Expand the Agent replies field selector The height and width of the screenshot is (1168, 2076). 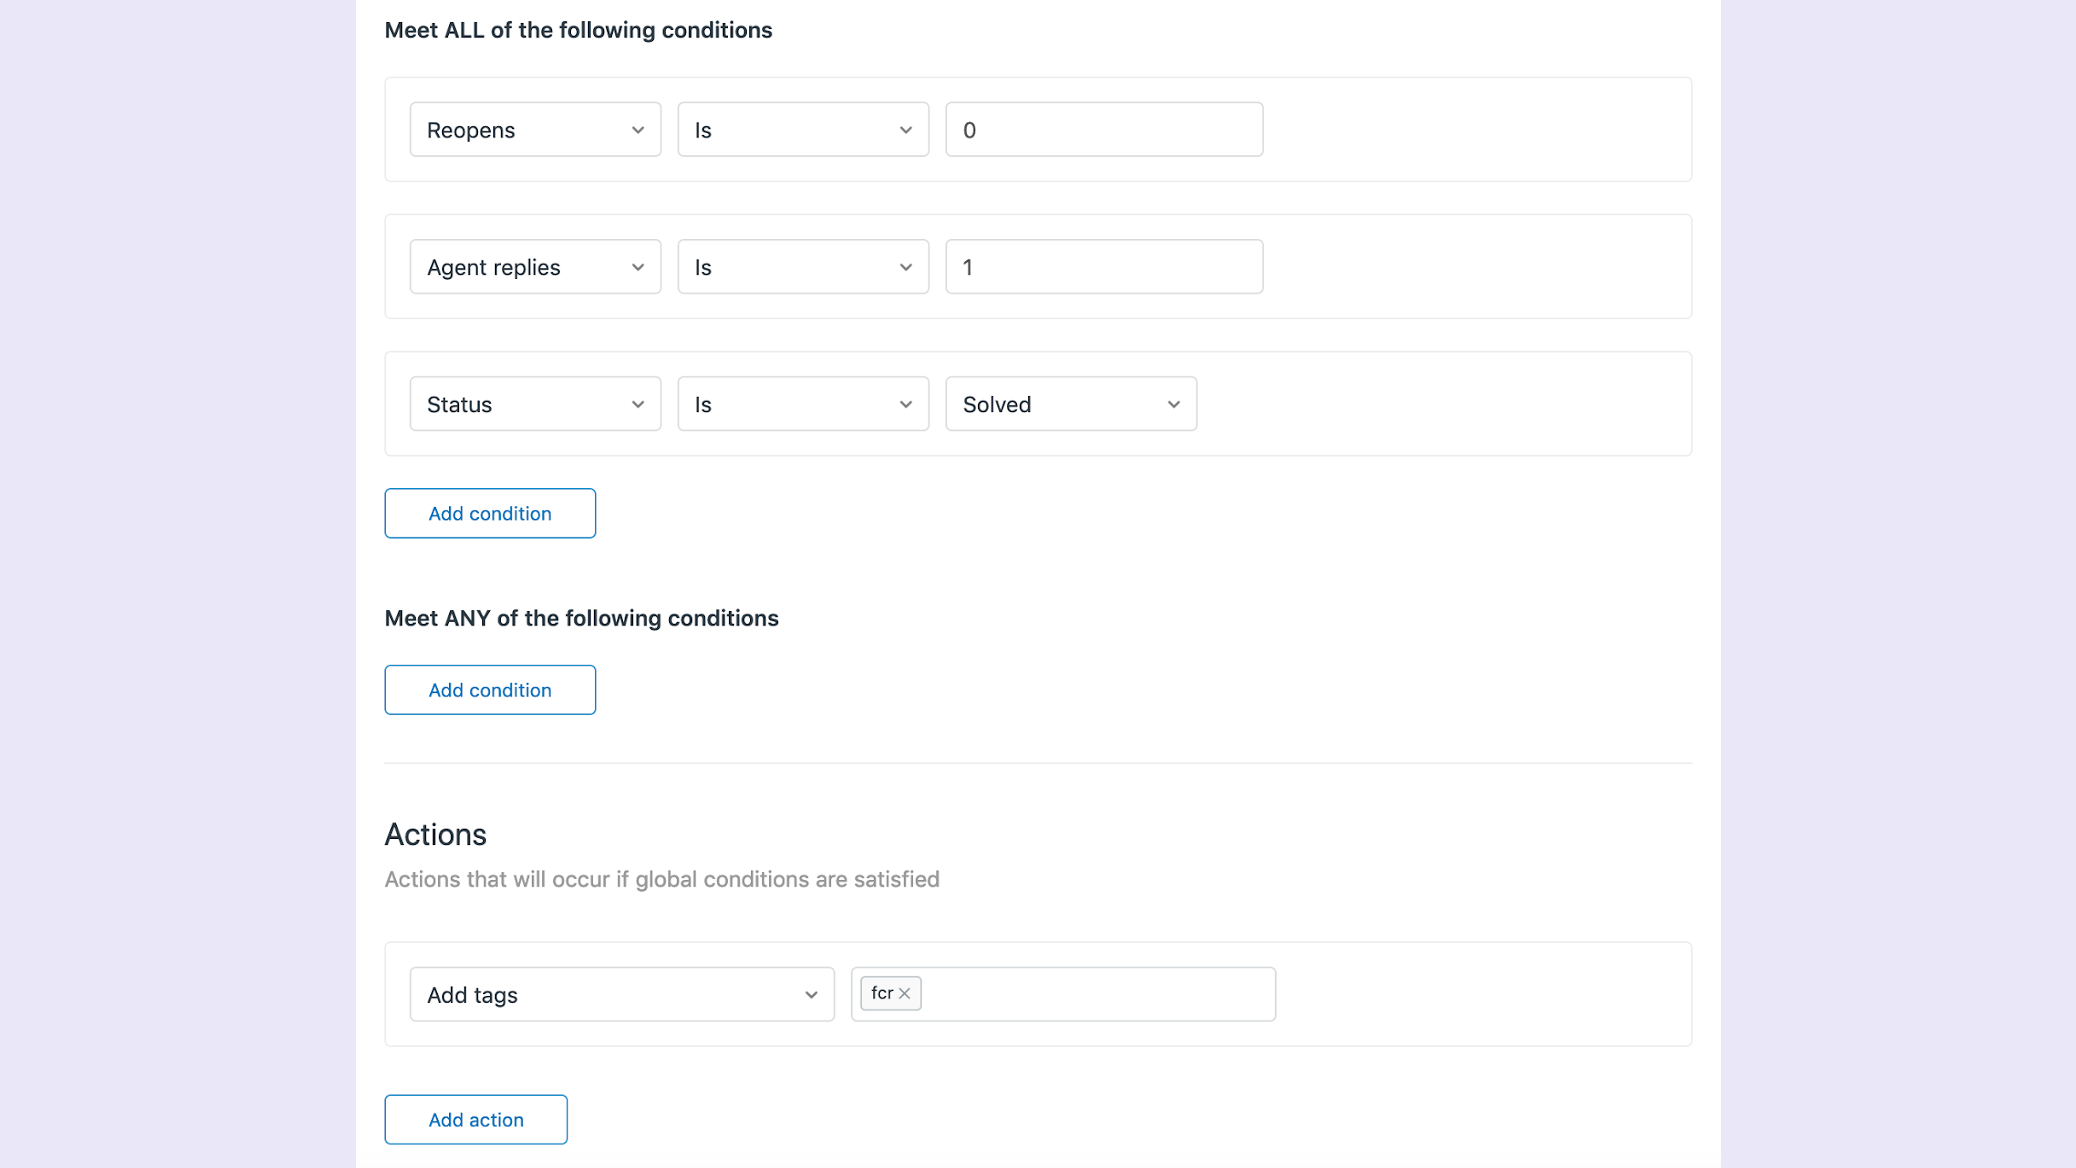(x=534, y=266)
